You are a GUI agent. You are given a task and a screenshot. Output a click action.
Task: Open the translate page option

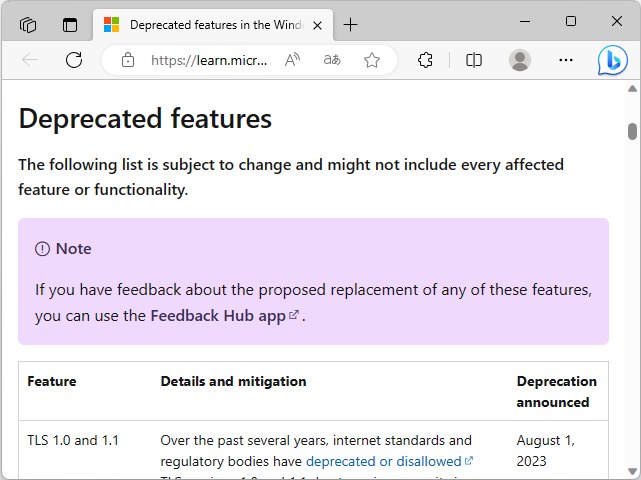click(332, 60)
